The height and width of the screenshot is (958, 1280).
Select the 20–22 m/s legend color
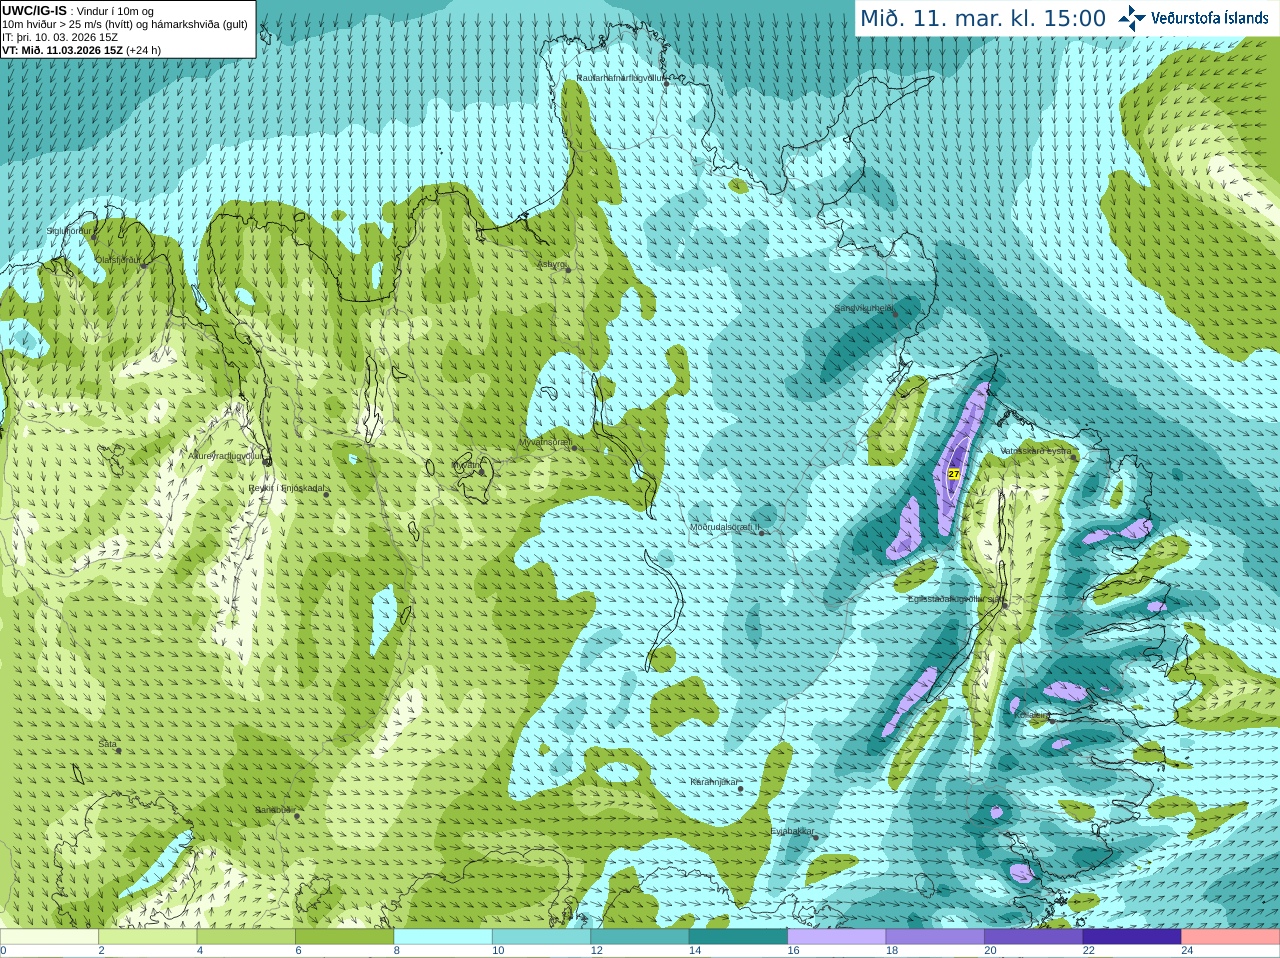[1034, 937]
